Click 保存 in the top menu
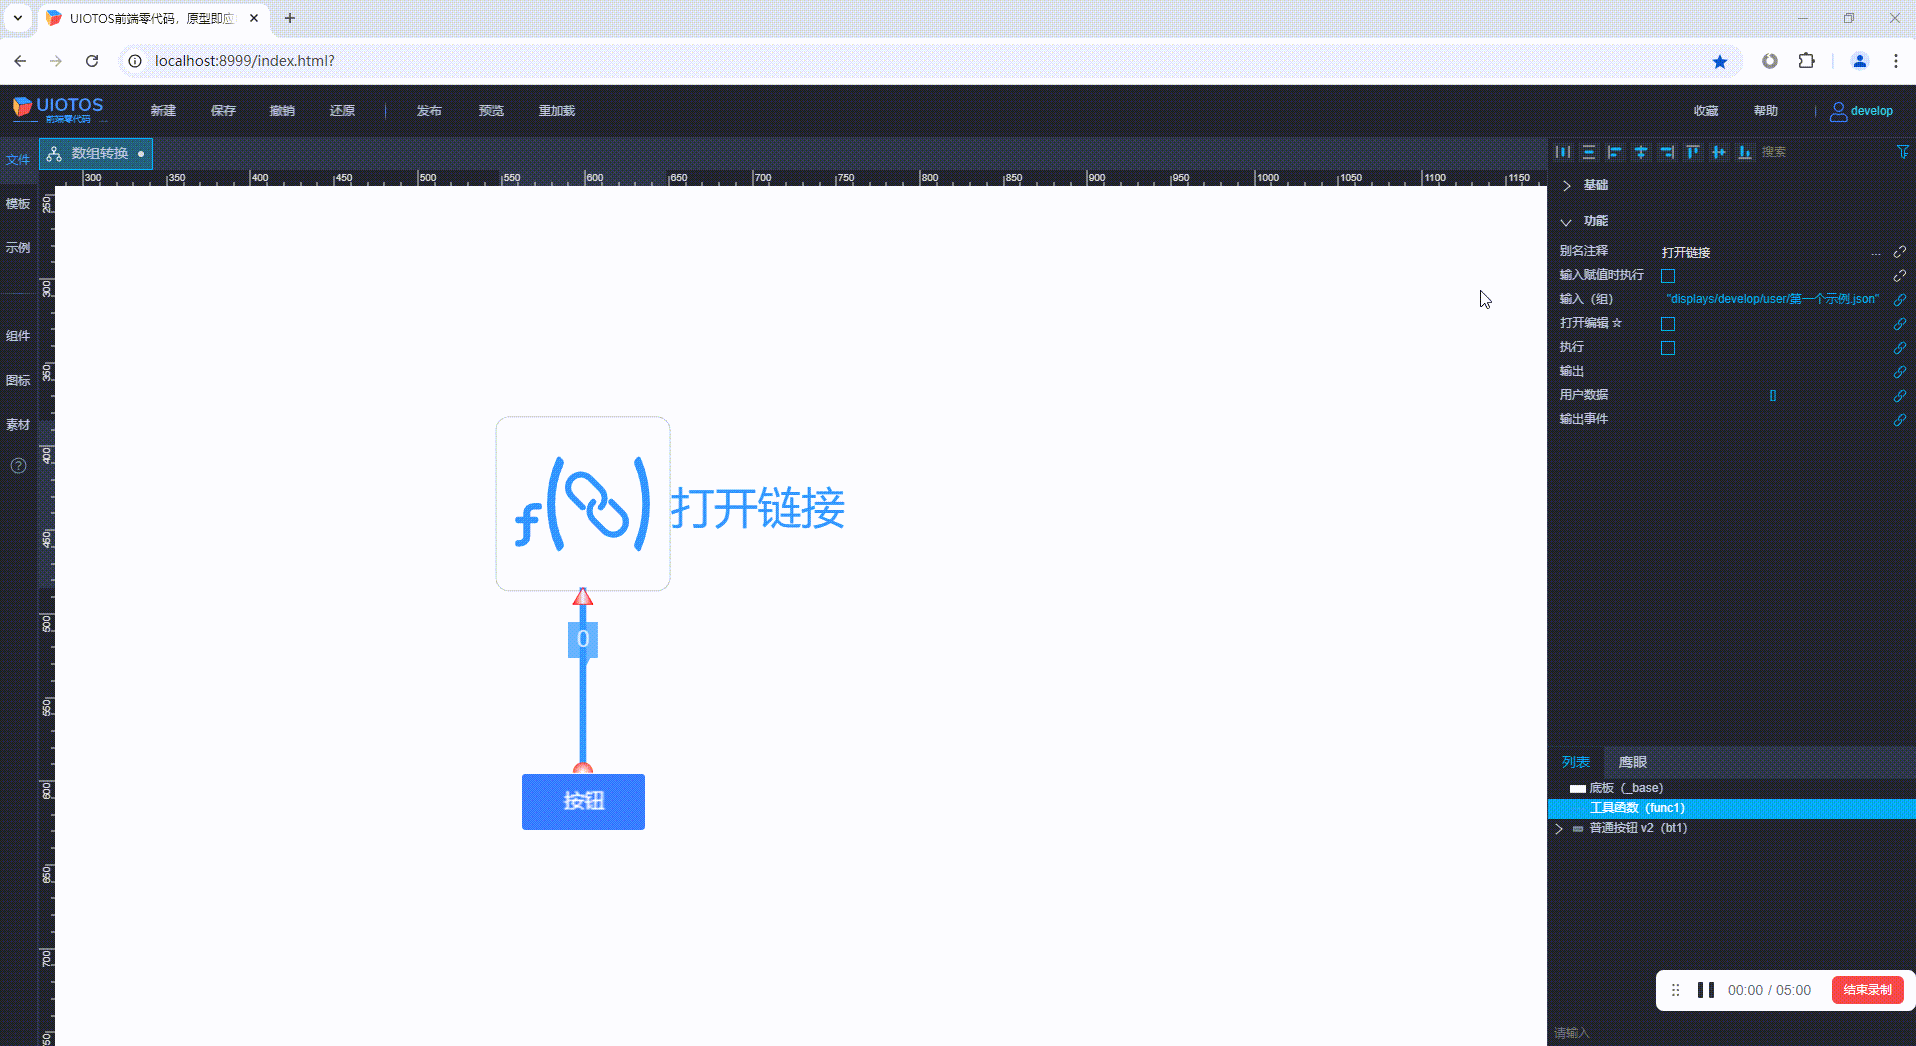This screenshot has height=1046, width=1916. pyautogui.click(x=223, y=111)
